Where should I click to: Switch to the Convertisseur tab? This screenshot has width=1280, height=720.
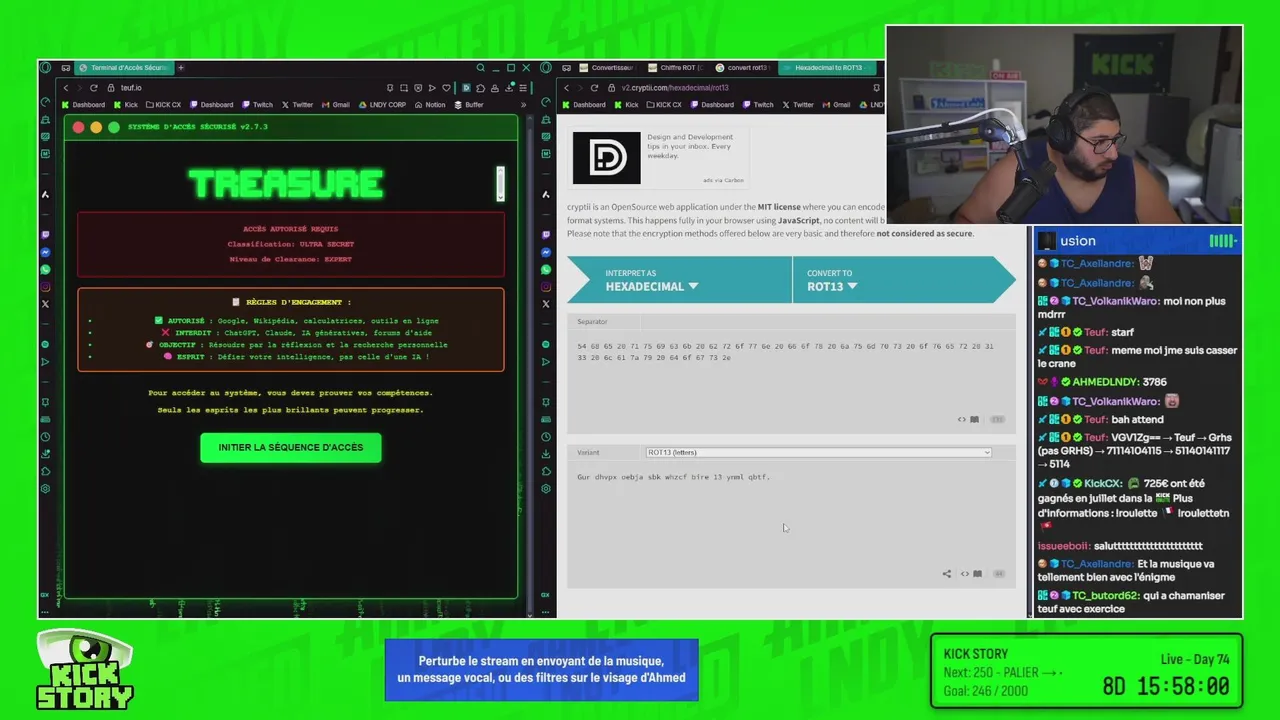tap(606, 68)
